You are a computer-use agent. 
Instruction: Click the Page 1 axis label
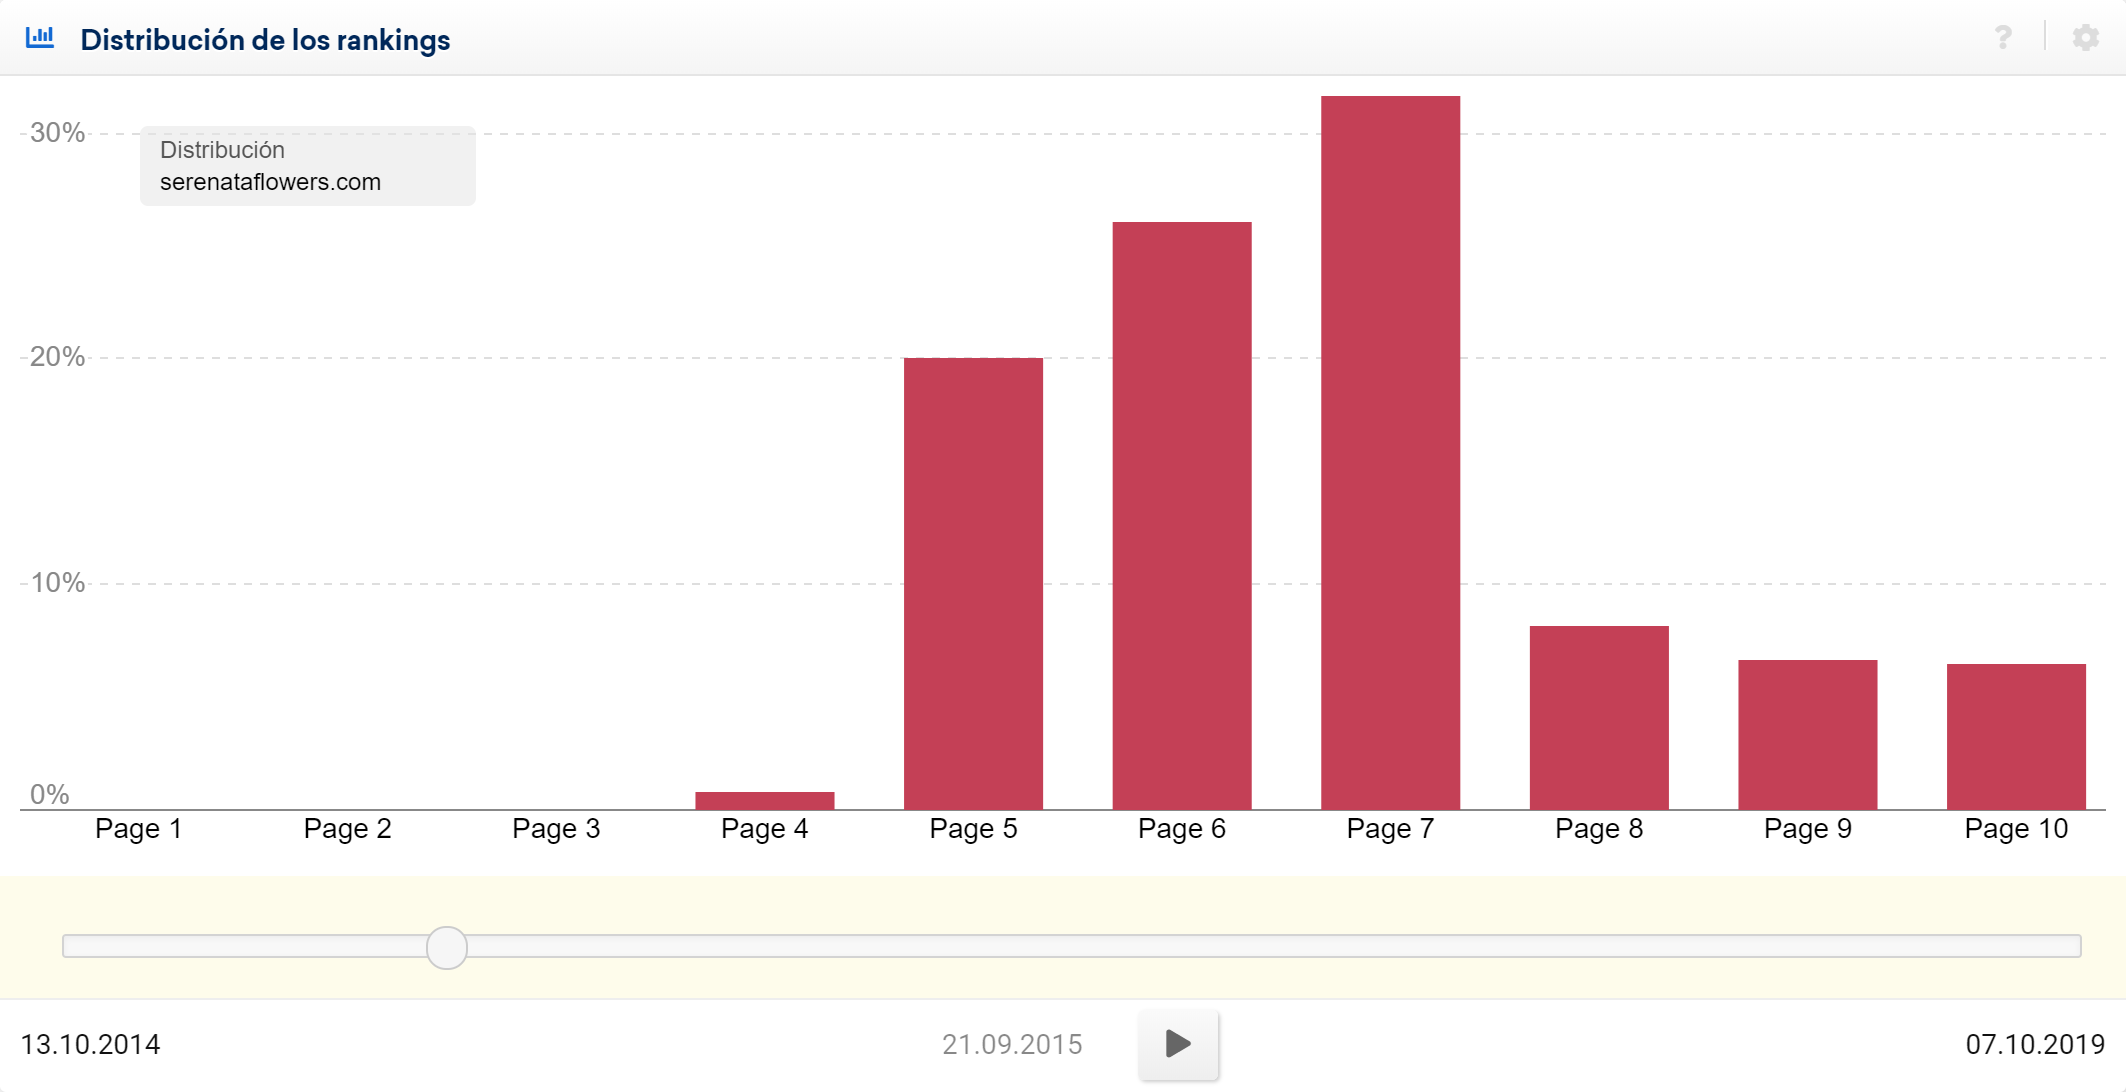(138, 828)
